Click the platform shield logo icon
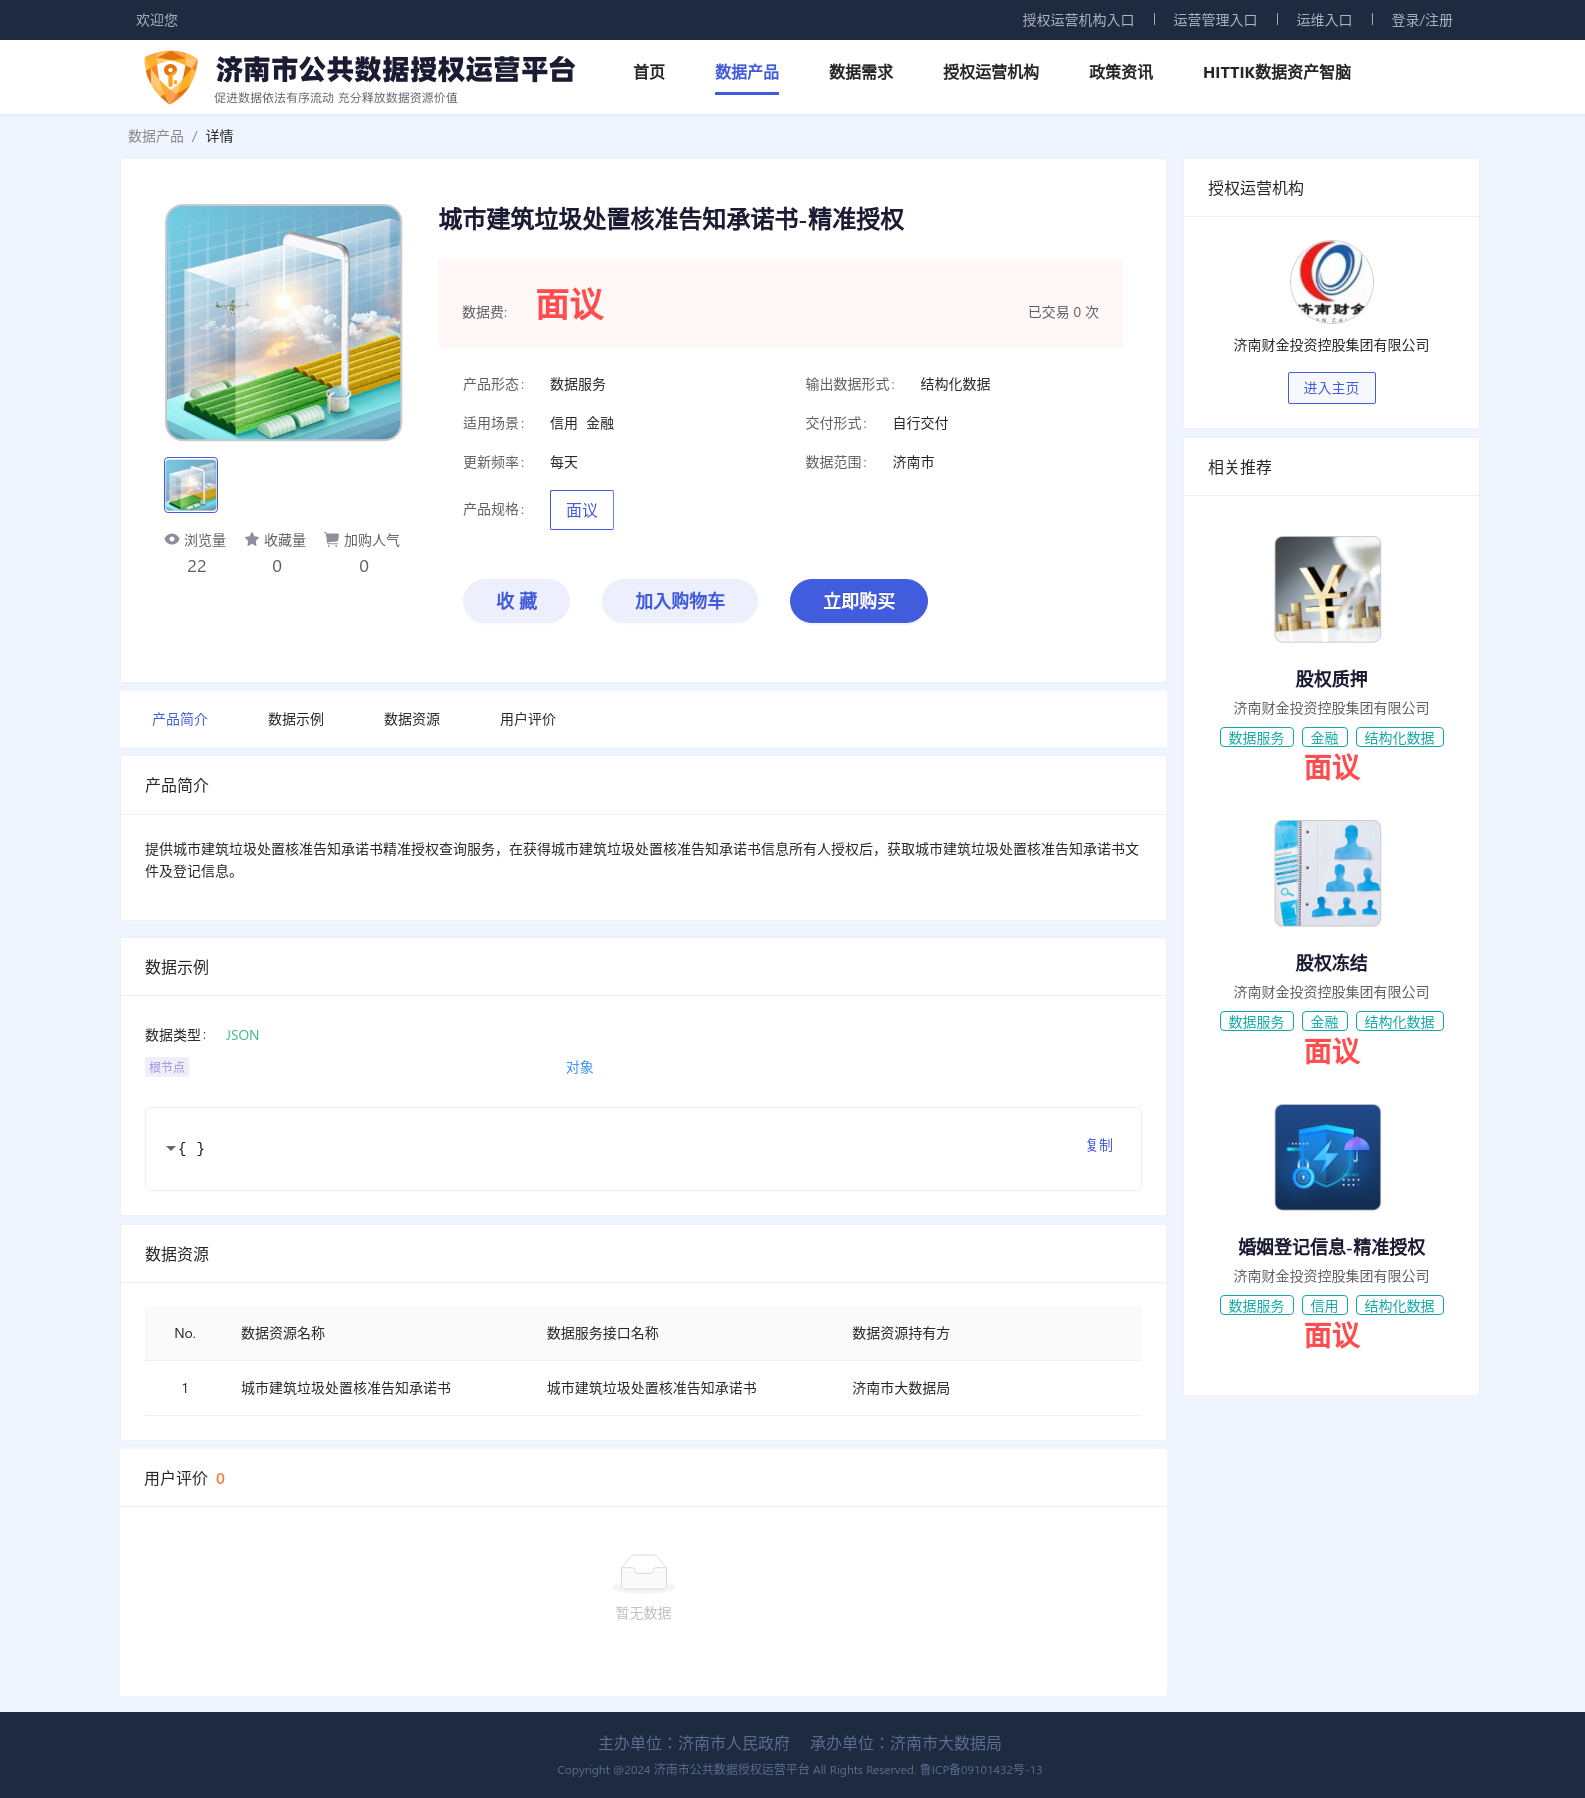This screenshot has width=1585, height=1798. click(171, 77)
